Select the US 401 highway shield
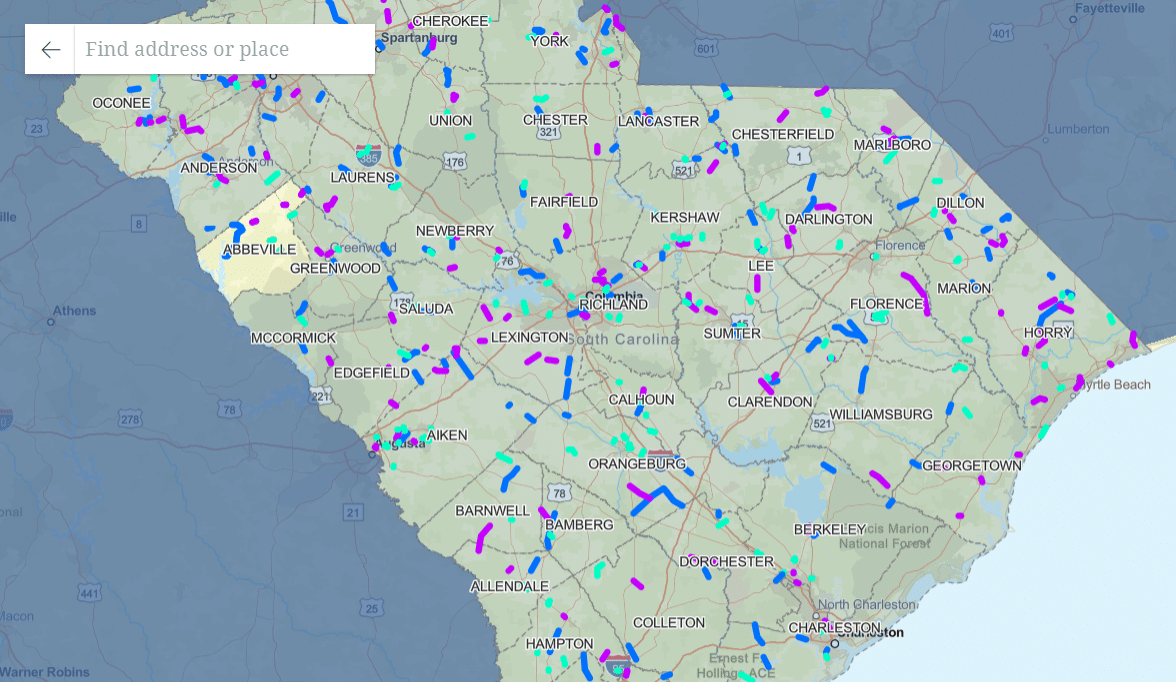 [1001, 33]
